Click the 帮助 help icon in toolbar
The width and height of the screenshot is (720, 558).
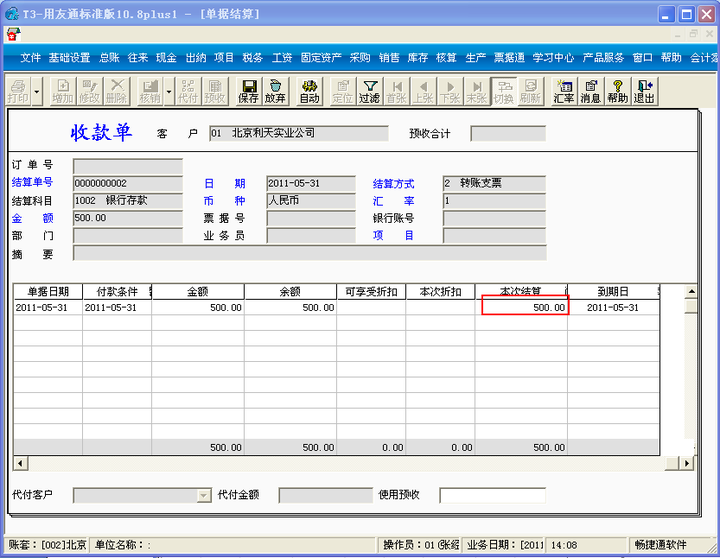pyautogui.click(x=618, y=91)
